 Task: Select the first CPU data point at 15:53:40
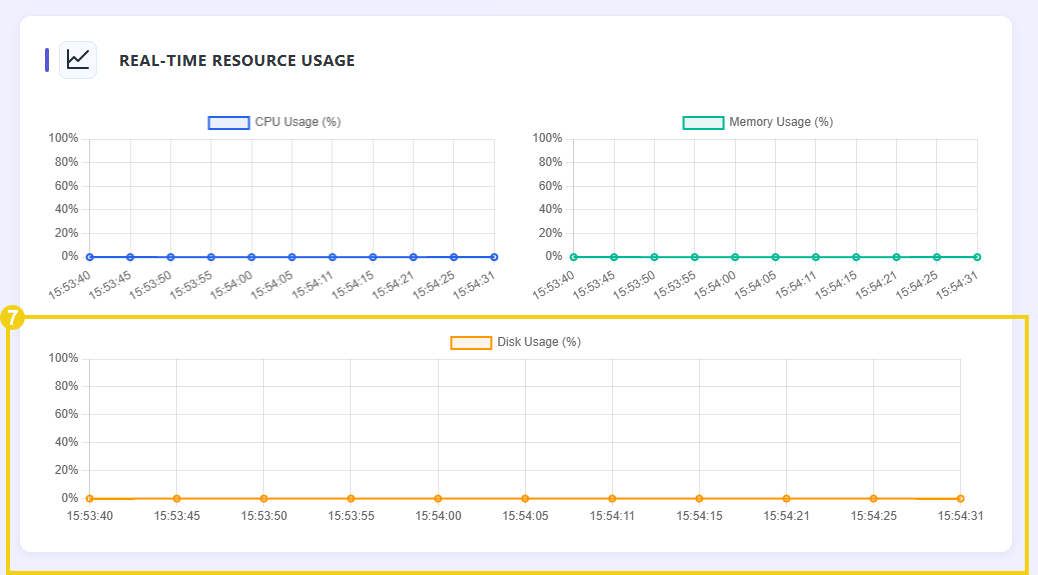pyautogui.click(x=90, y=257)
